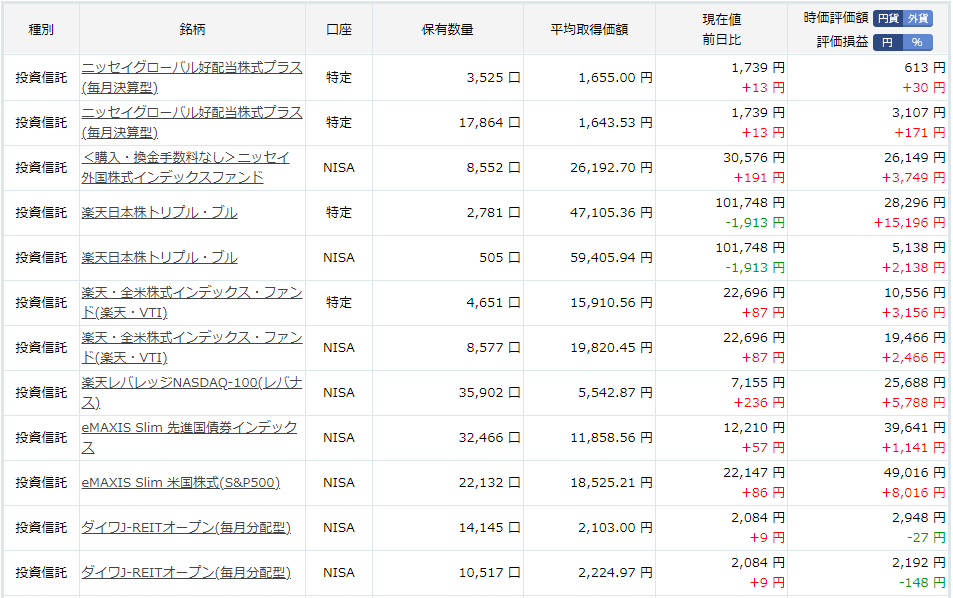Switch valuation display to 円貨

pos(888,18)
